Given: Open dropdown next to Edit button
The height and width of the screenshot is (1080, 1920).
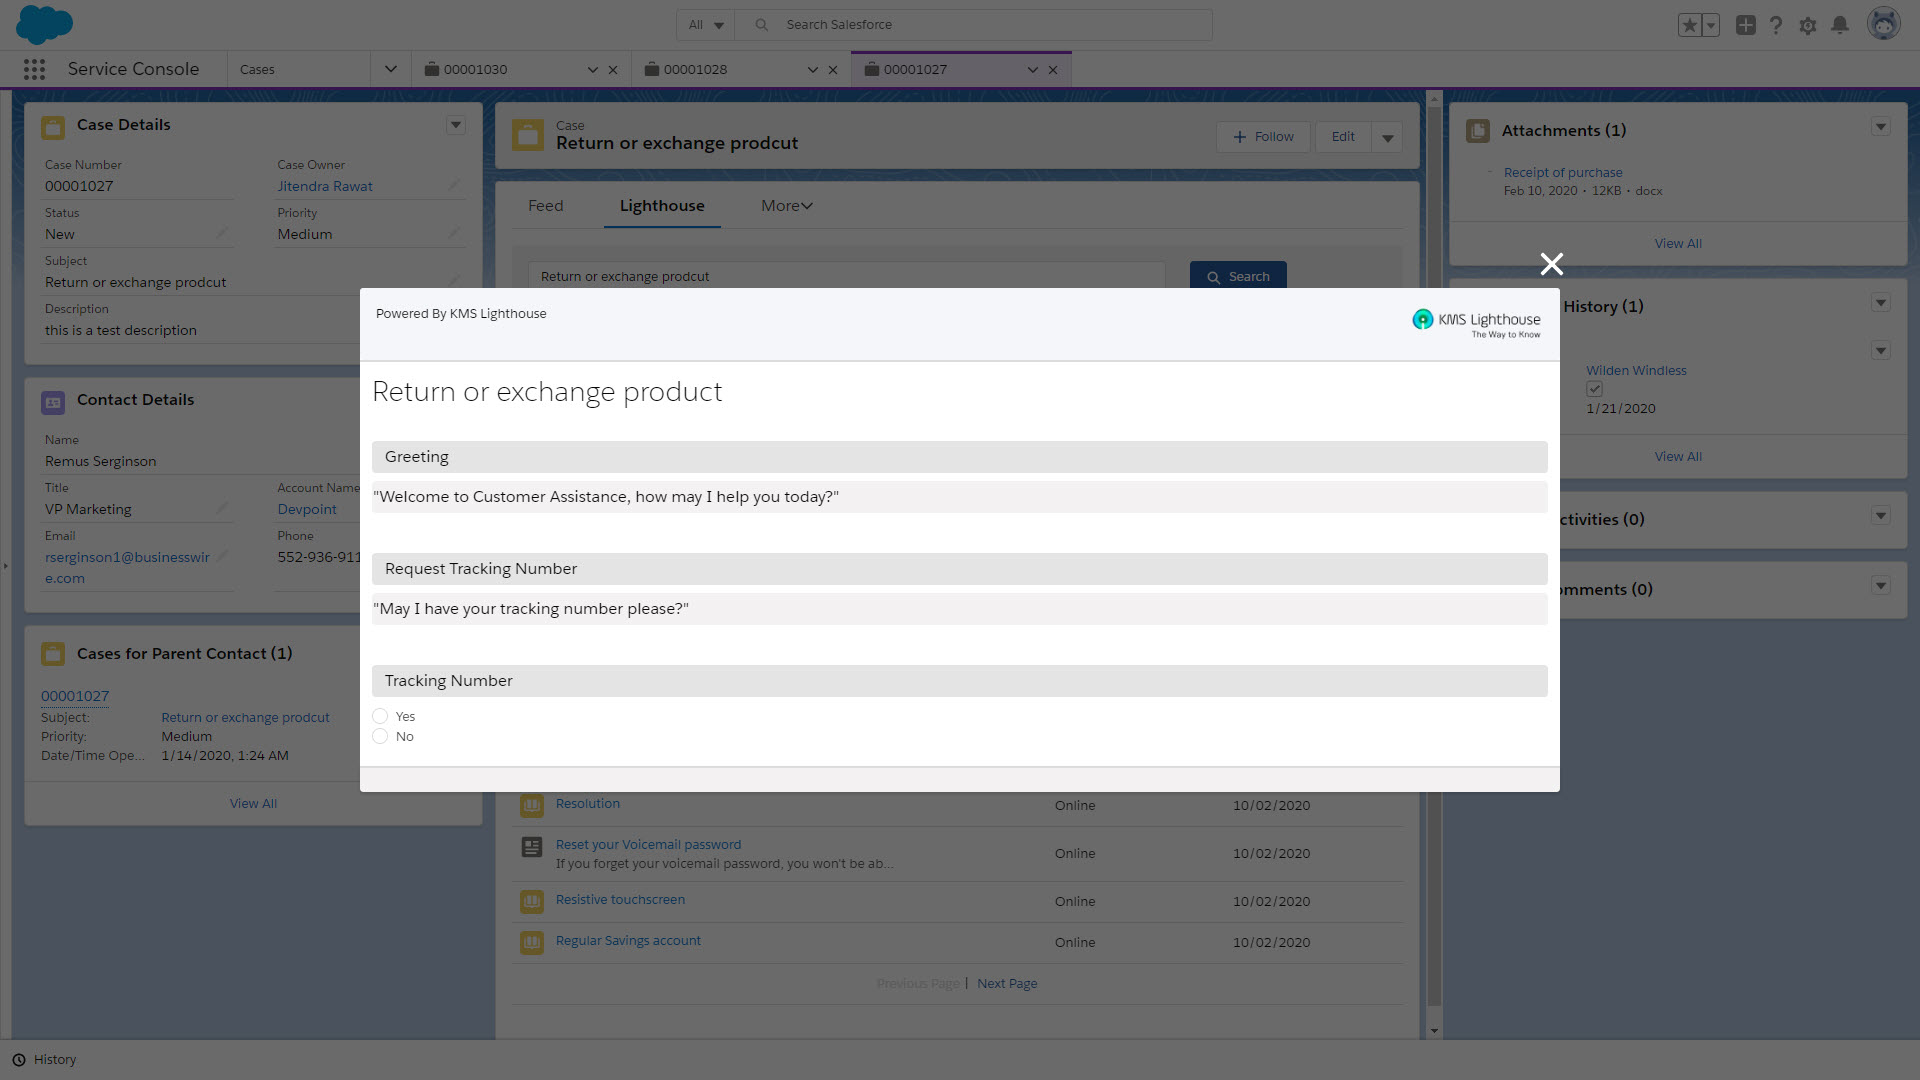Looking at the screenshot, I should click(1387, 138).
